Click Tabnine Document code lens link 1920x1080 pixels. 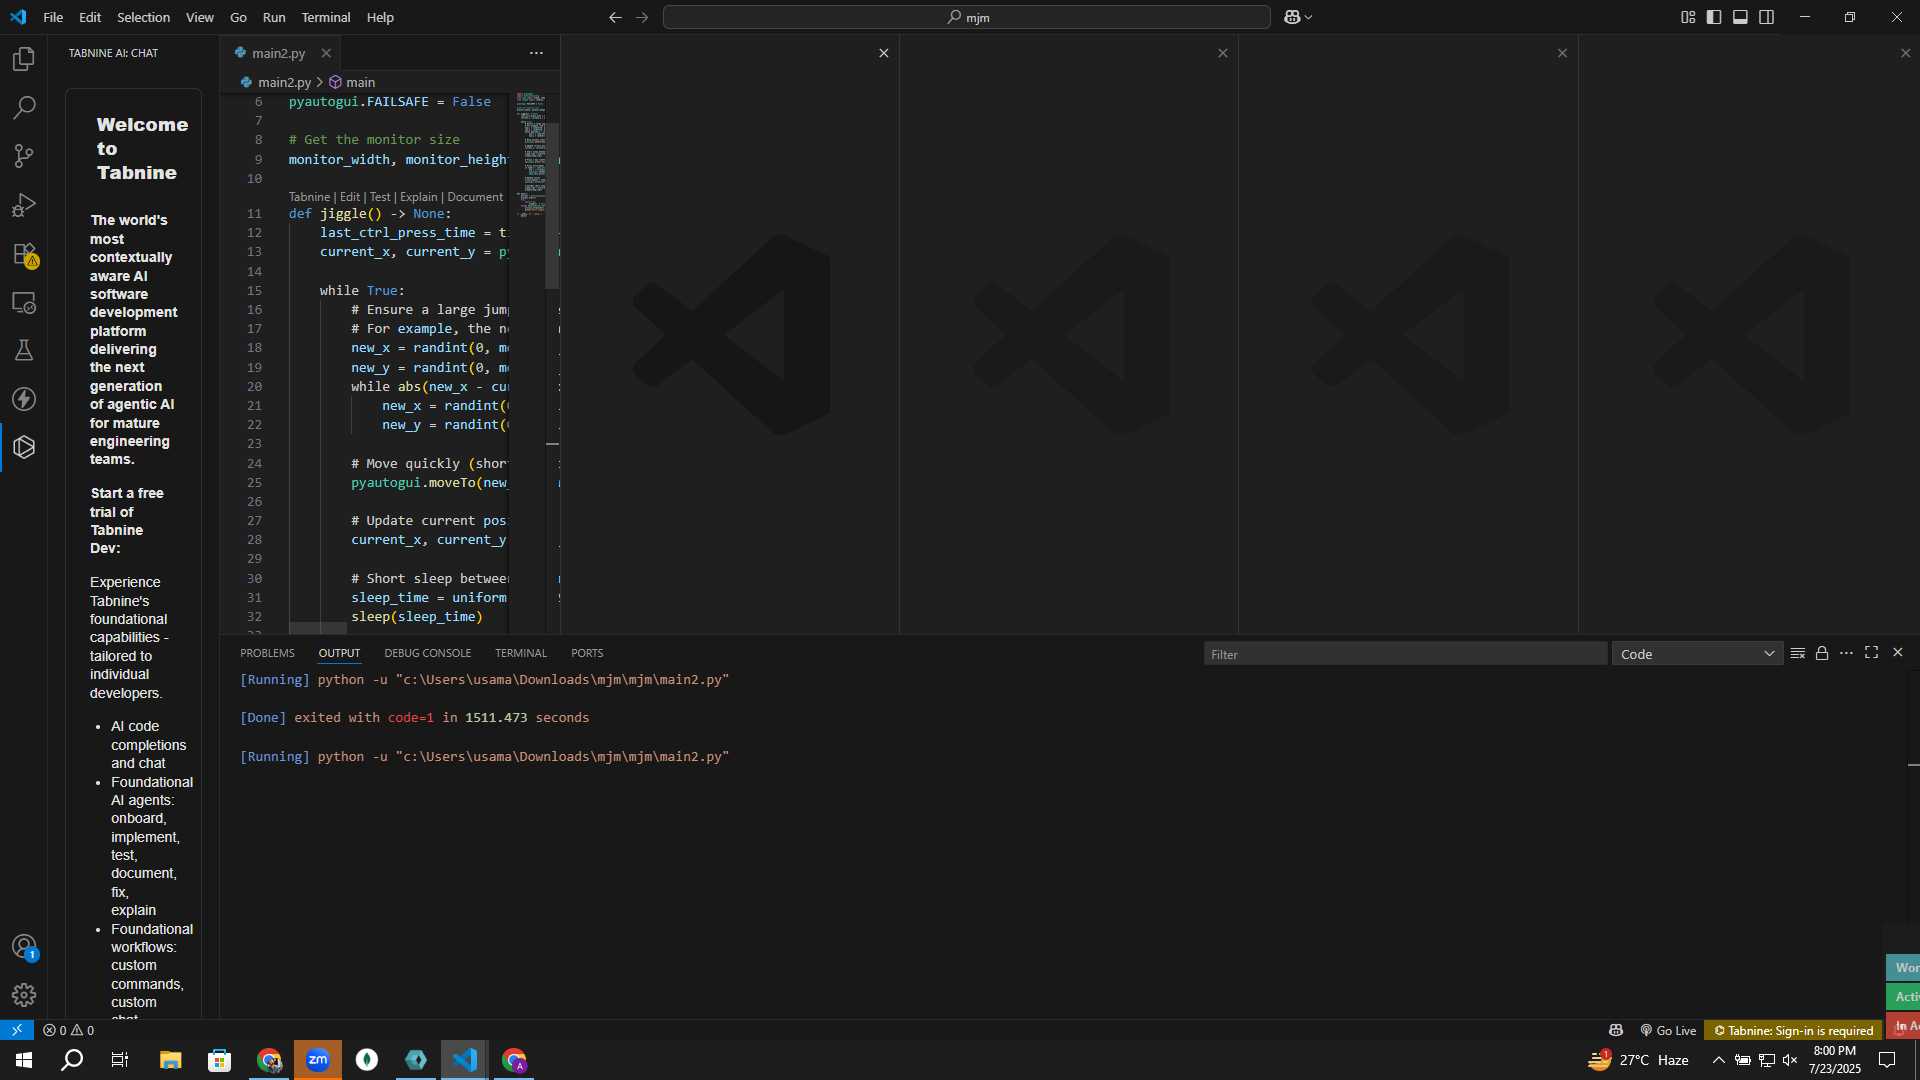click(x=475, y=197)
